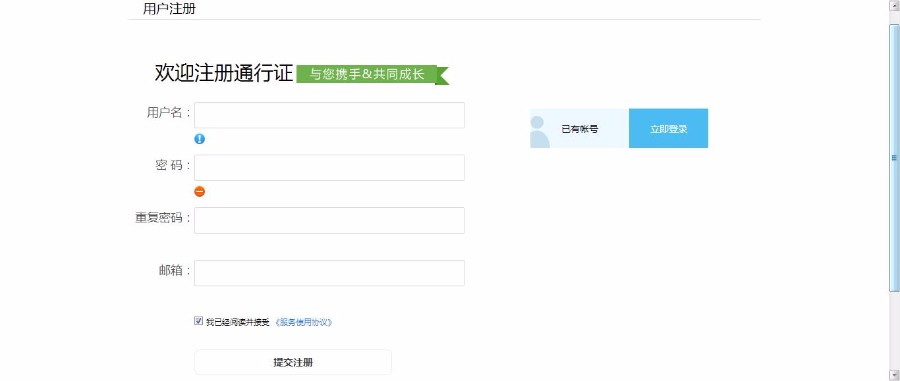Click the user avatar icon beside 已有帐号
This screenshot has height=381, width=900.
(x=540, y=131)
